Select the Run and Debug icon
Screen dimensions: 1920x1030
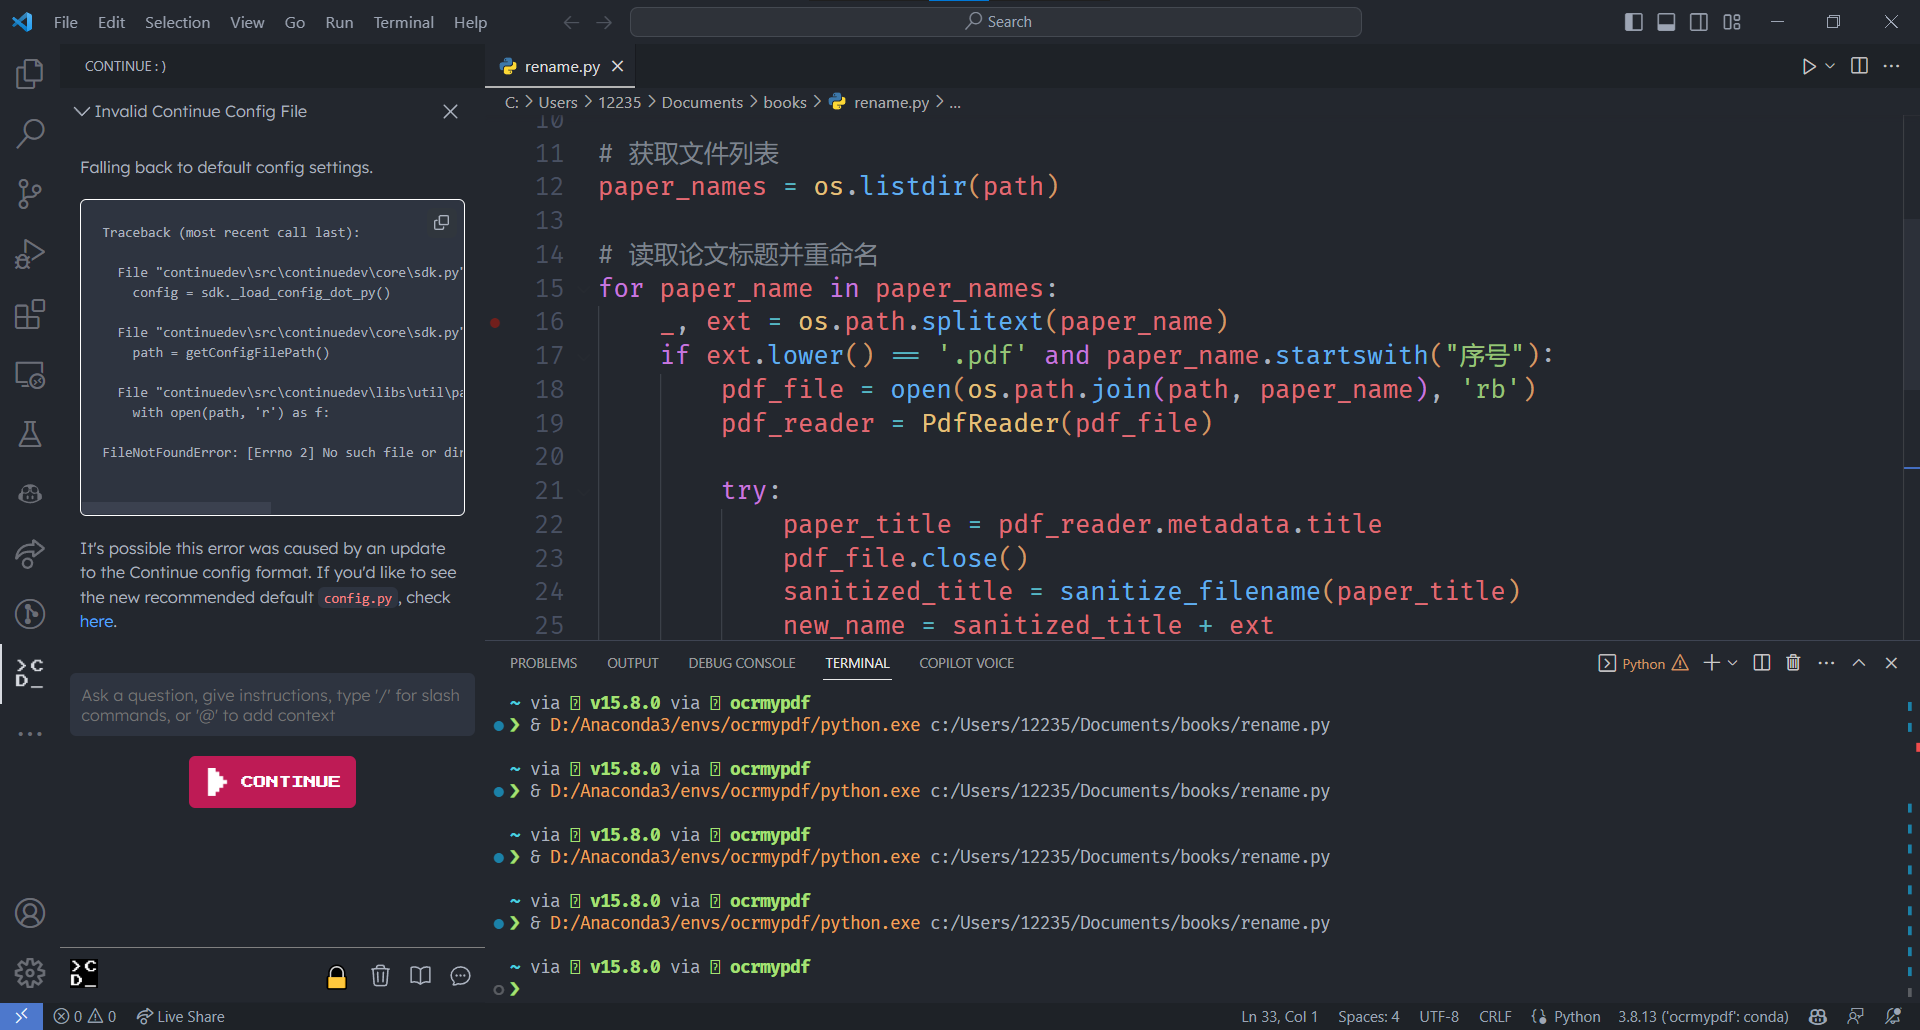(30, 253)
